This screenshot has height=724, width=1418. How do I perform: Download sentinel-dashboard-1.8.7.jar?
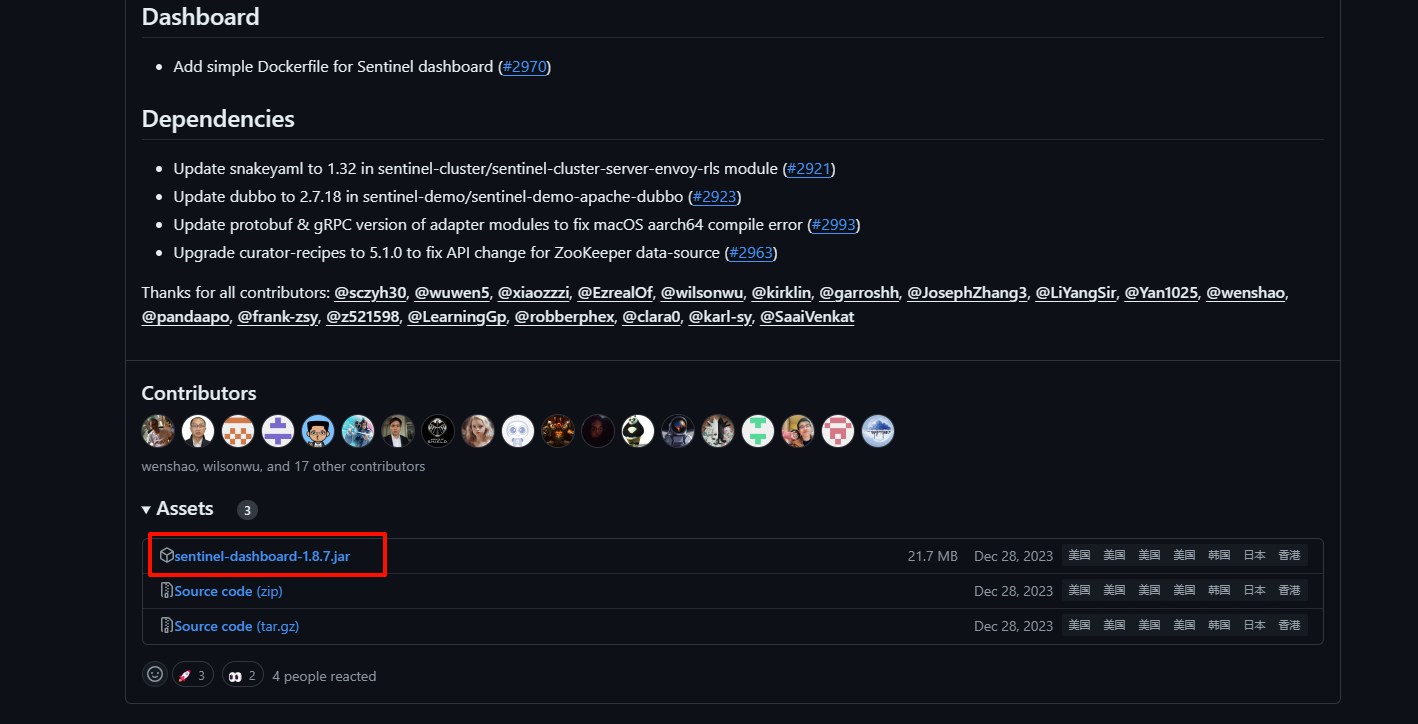point(262,556)
